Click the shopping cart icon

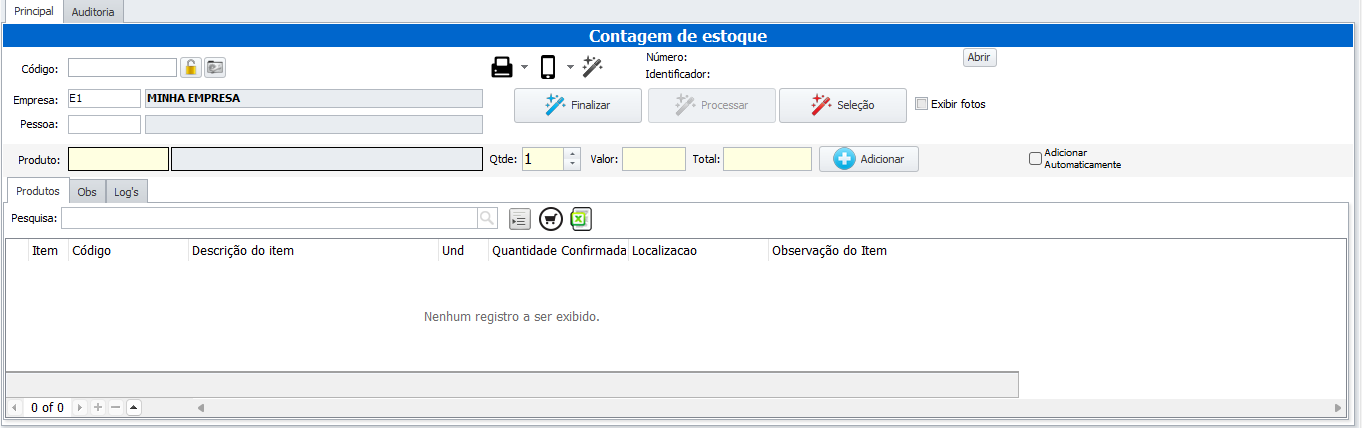click(551, 219)
